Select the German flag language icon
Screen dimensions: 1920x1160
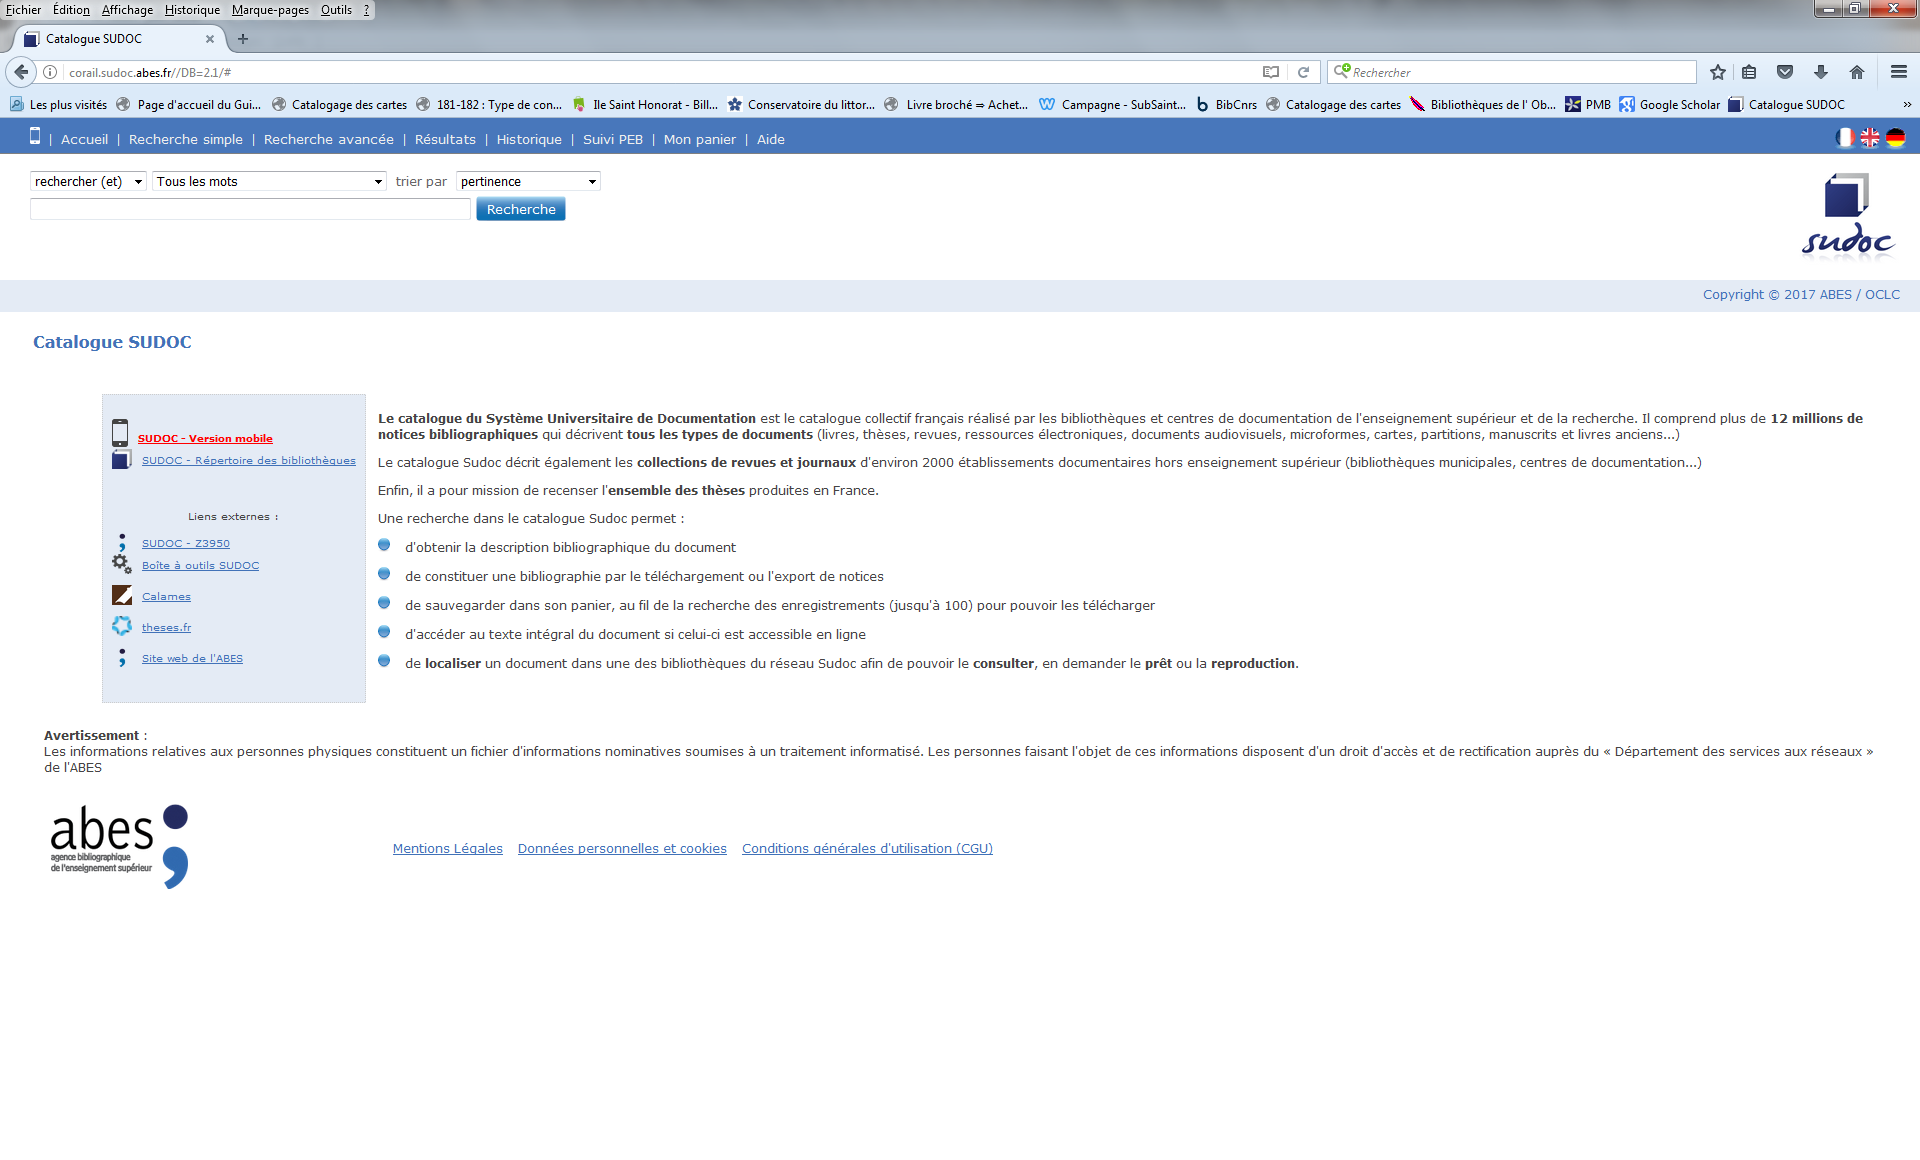click(1895, 138)
